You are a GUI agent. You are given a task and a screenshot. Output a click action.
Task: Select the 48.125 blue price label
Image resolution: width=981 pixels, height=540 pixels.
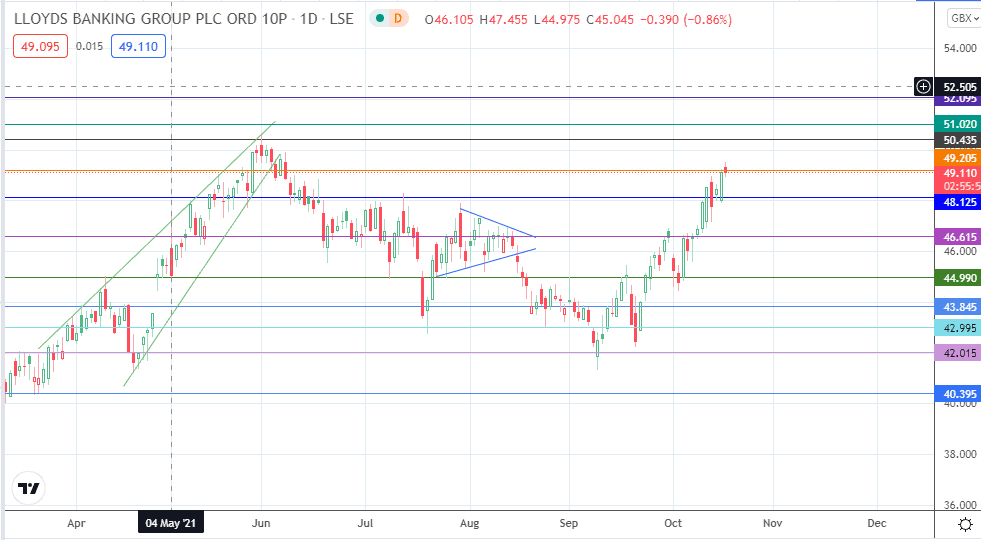pyautogui.click(x=958, y=201)
